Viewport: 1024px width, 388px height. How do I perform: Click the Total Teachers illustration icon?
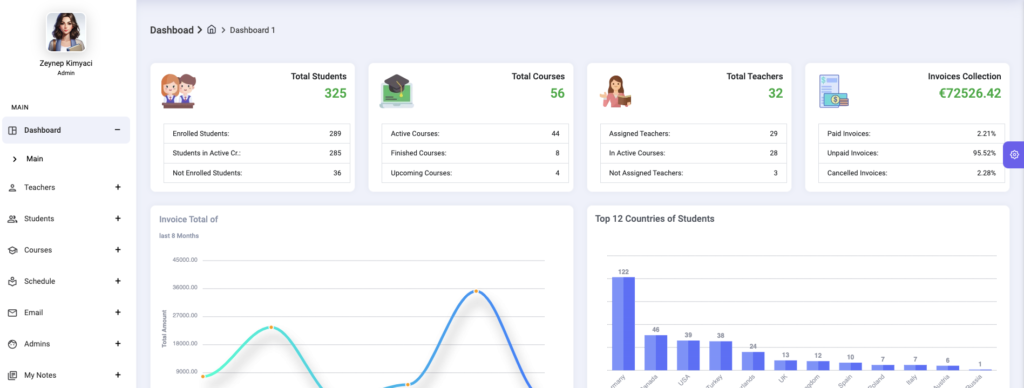click(615, 91)
